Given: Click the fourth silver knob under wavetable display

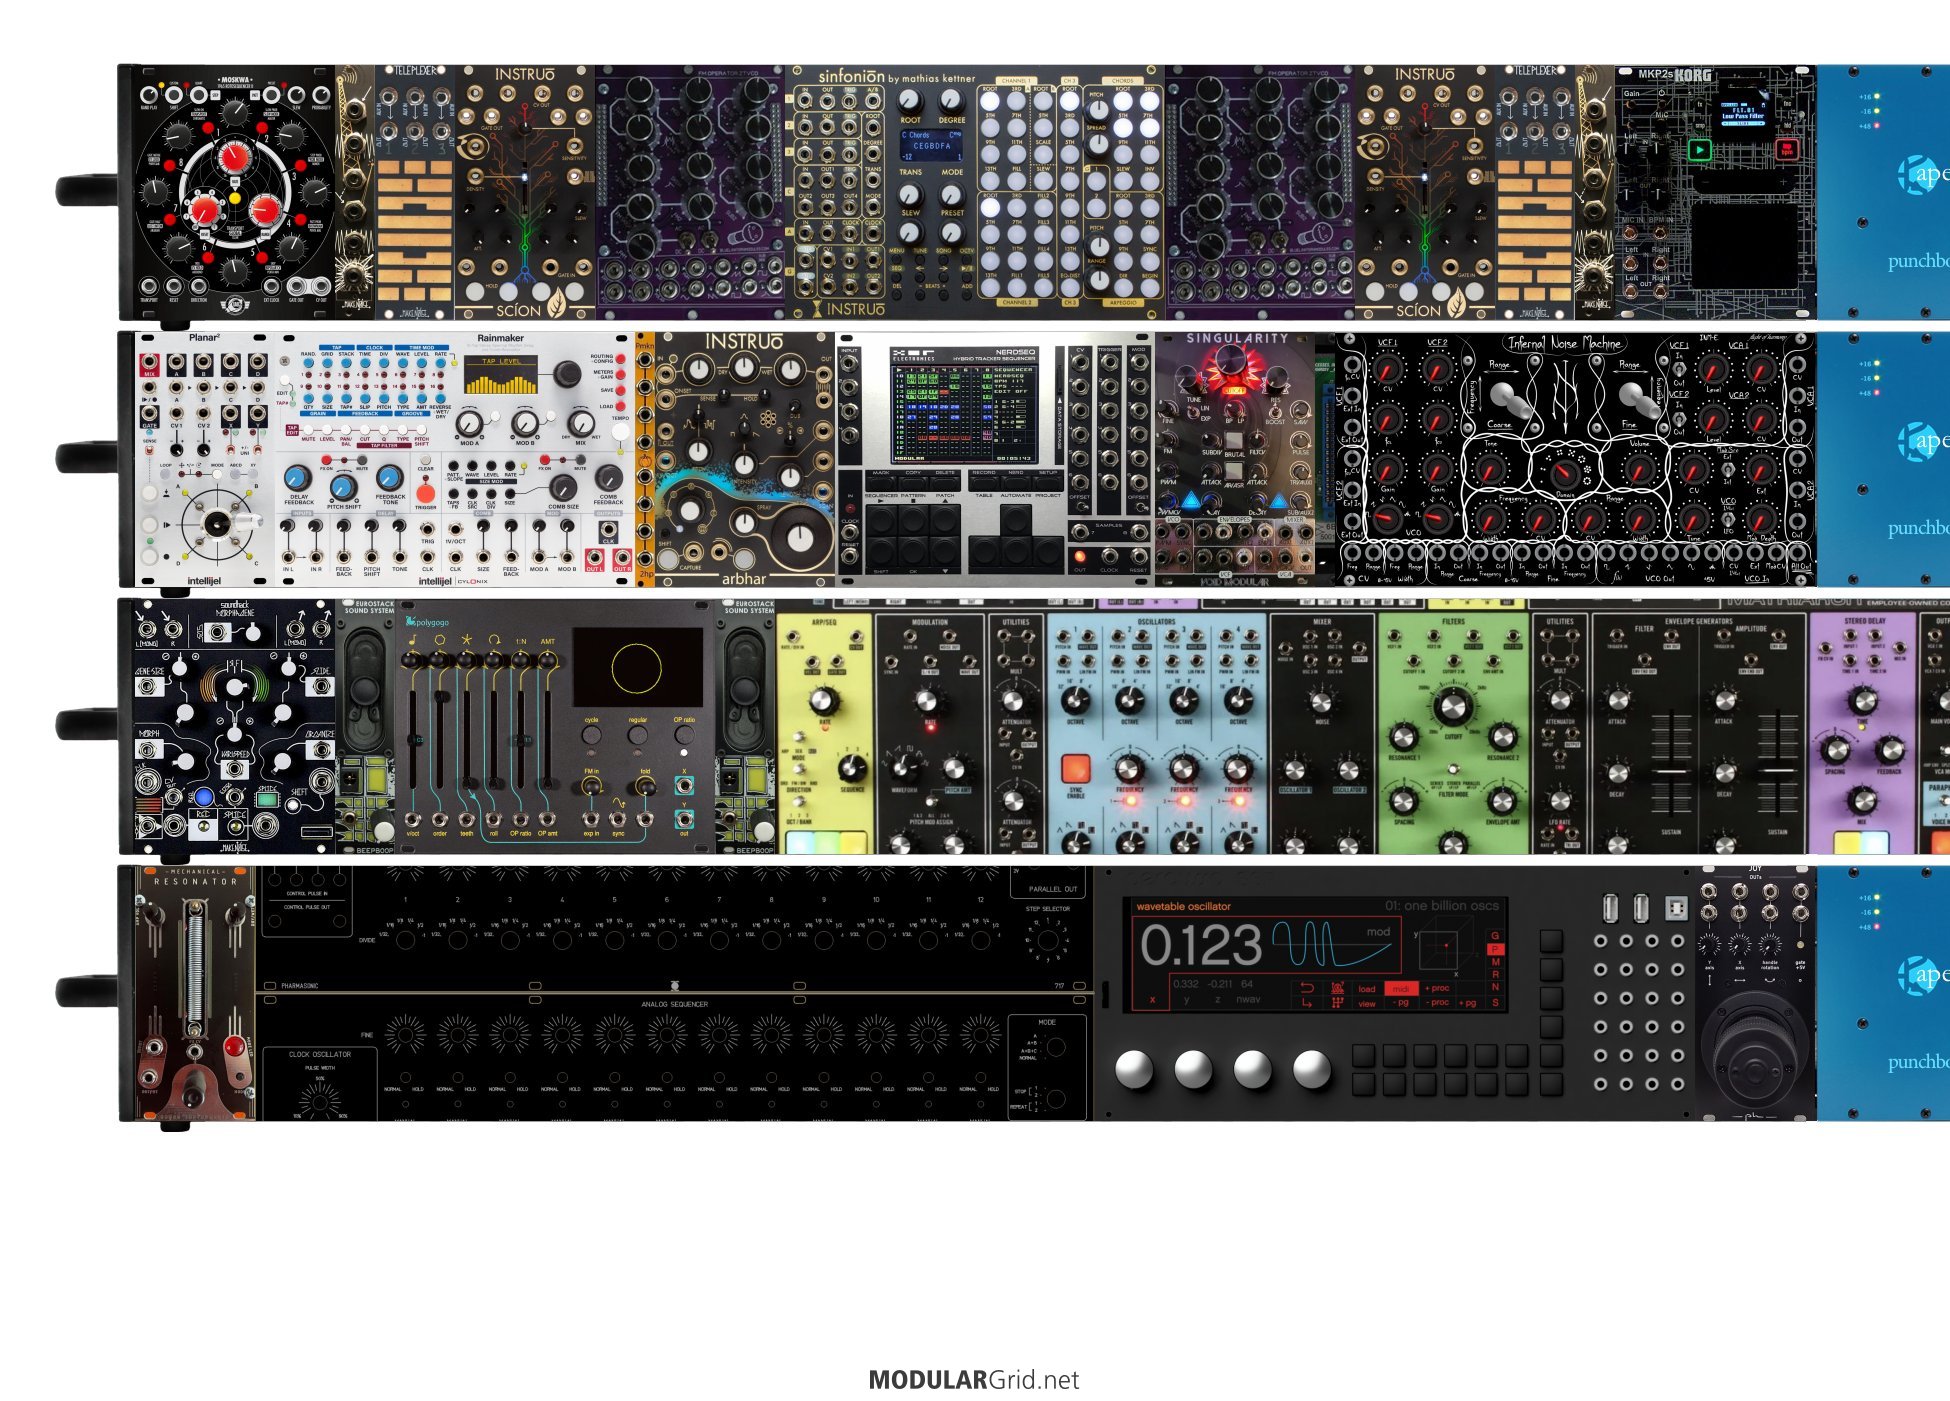Looking at the screenshot, I should (x=1311, y=1069).
